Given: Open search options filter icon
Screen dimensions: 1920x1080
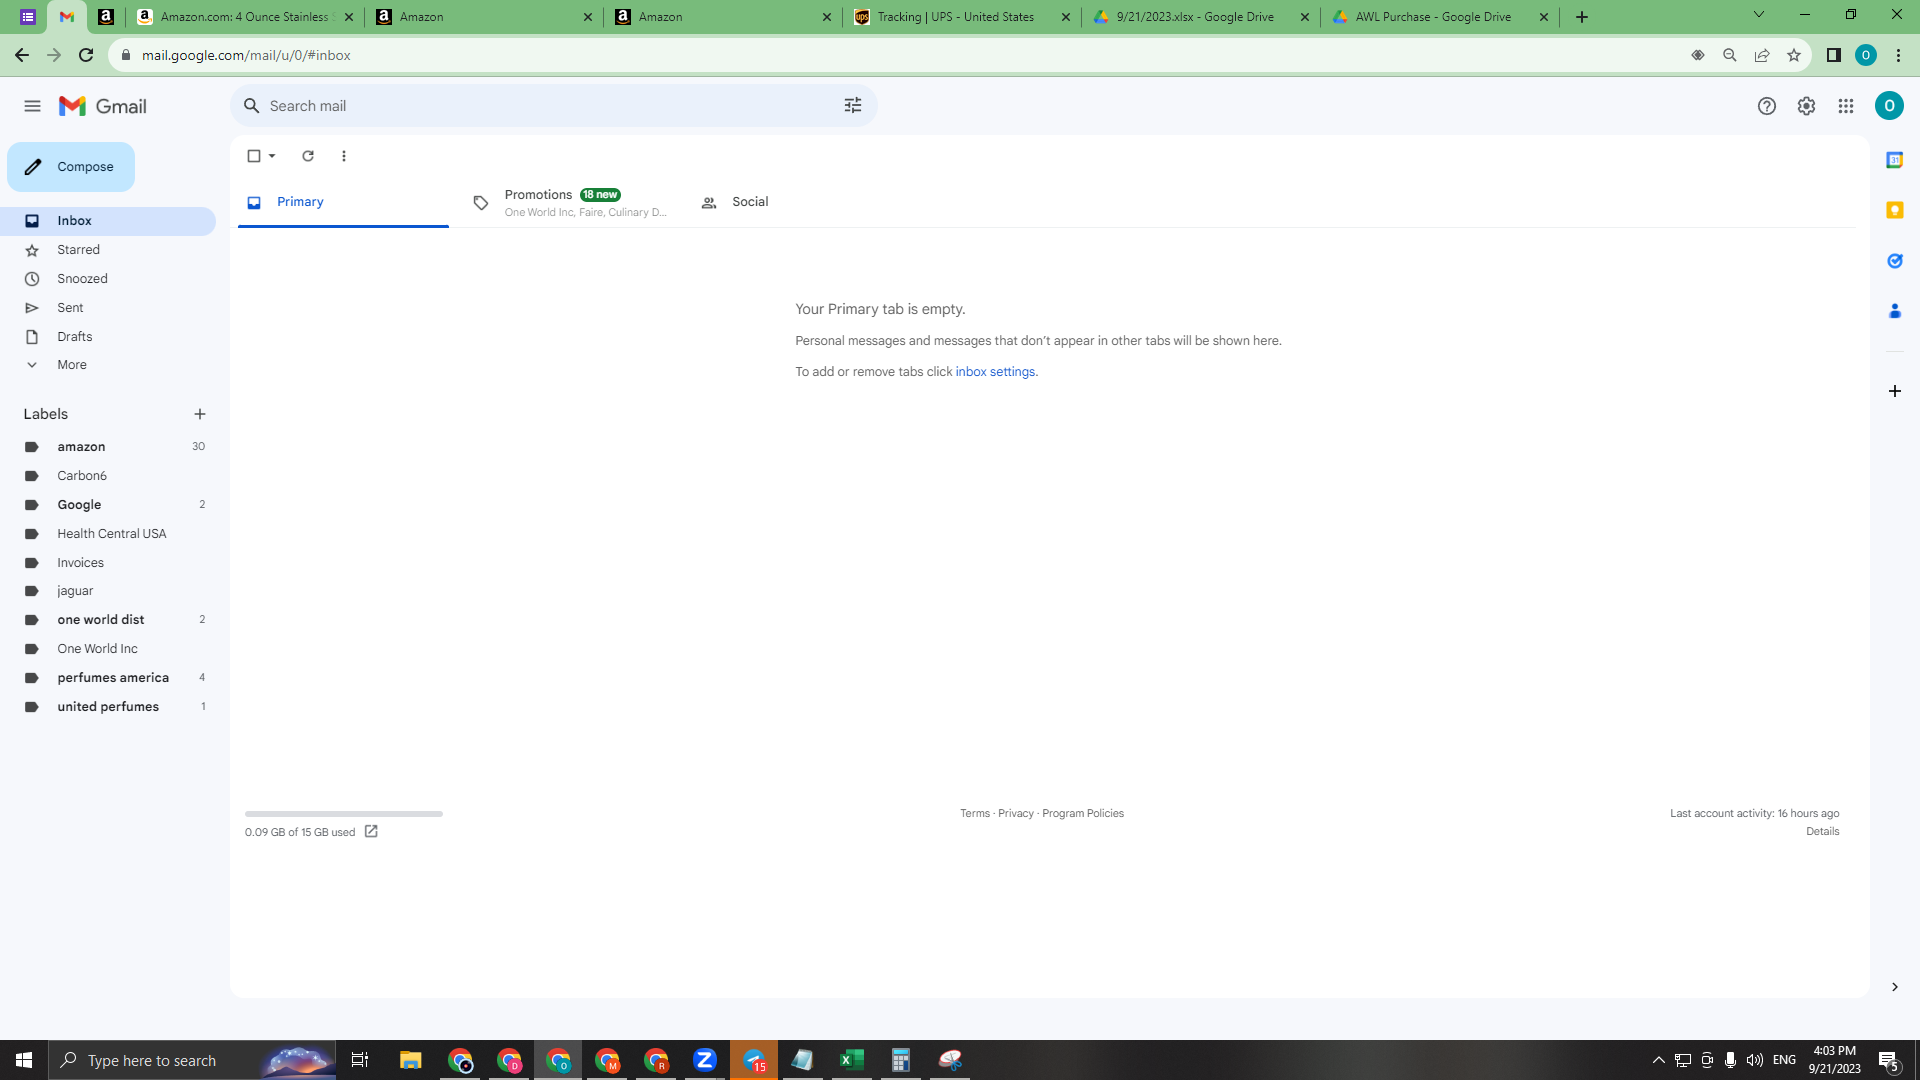Looking at the screenshot, I should click(x=853, y=106).
